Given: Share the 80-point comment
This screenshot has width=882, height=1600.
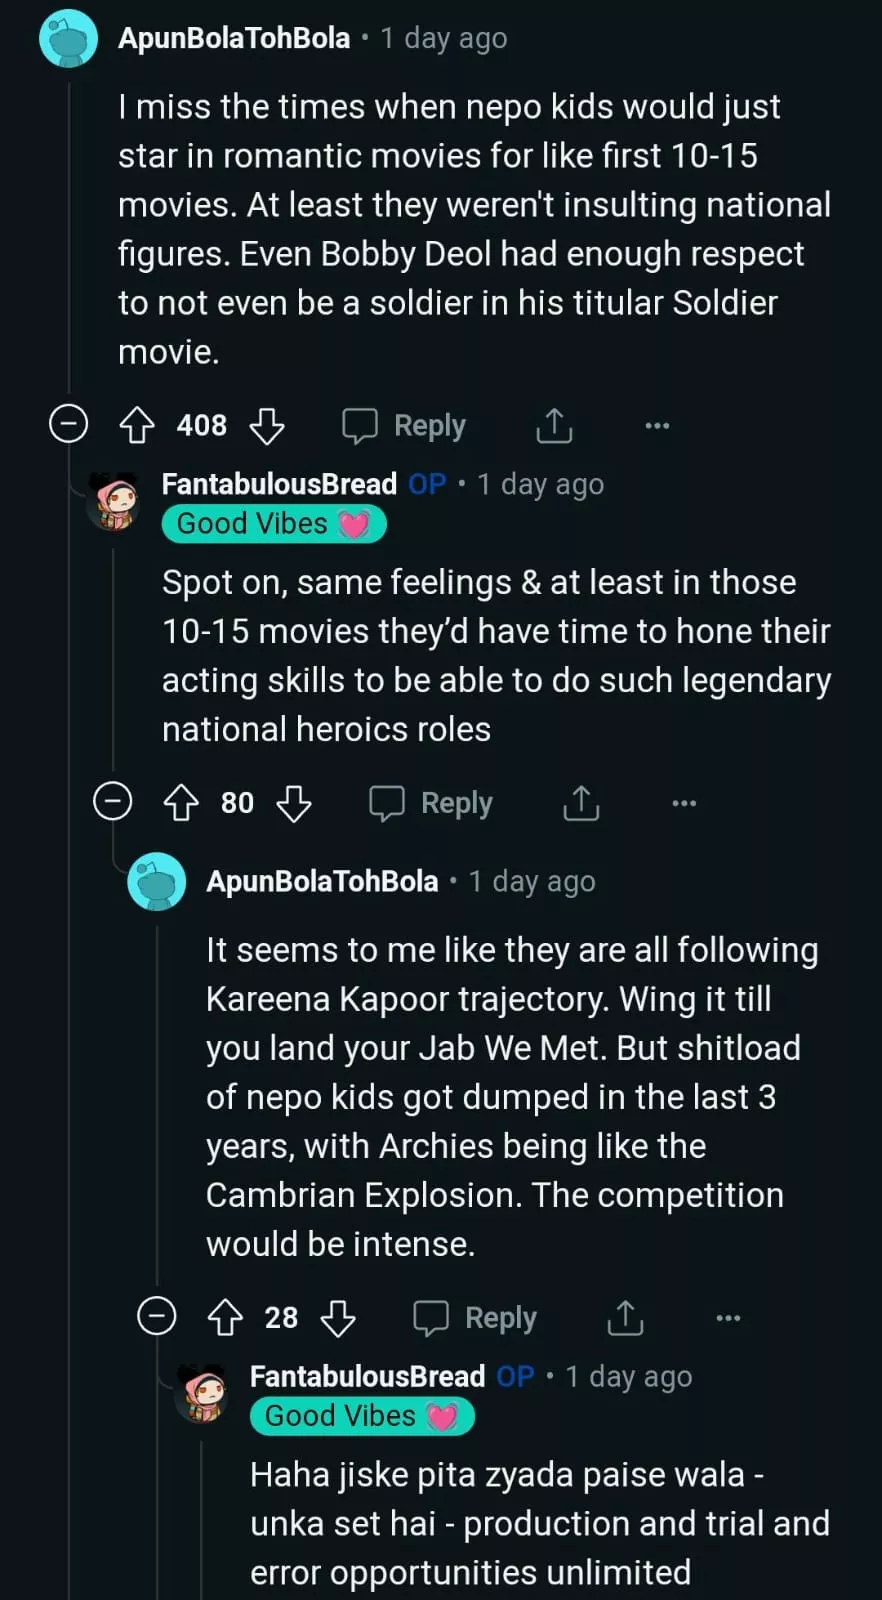Looking at the screenshot, I should [581, 803].
